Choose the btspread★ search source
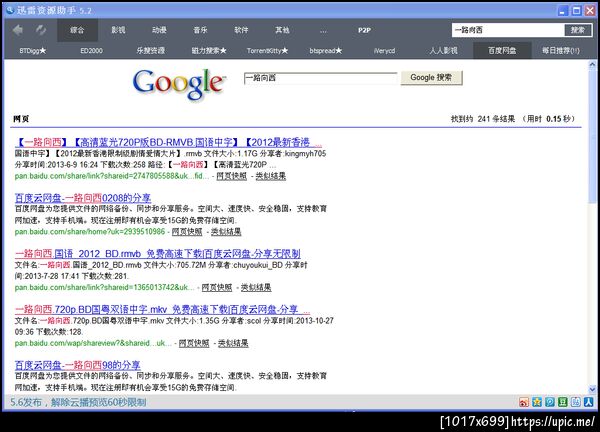 click(x=326, y=51)
